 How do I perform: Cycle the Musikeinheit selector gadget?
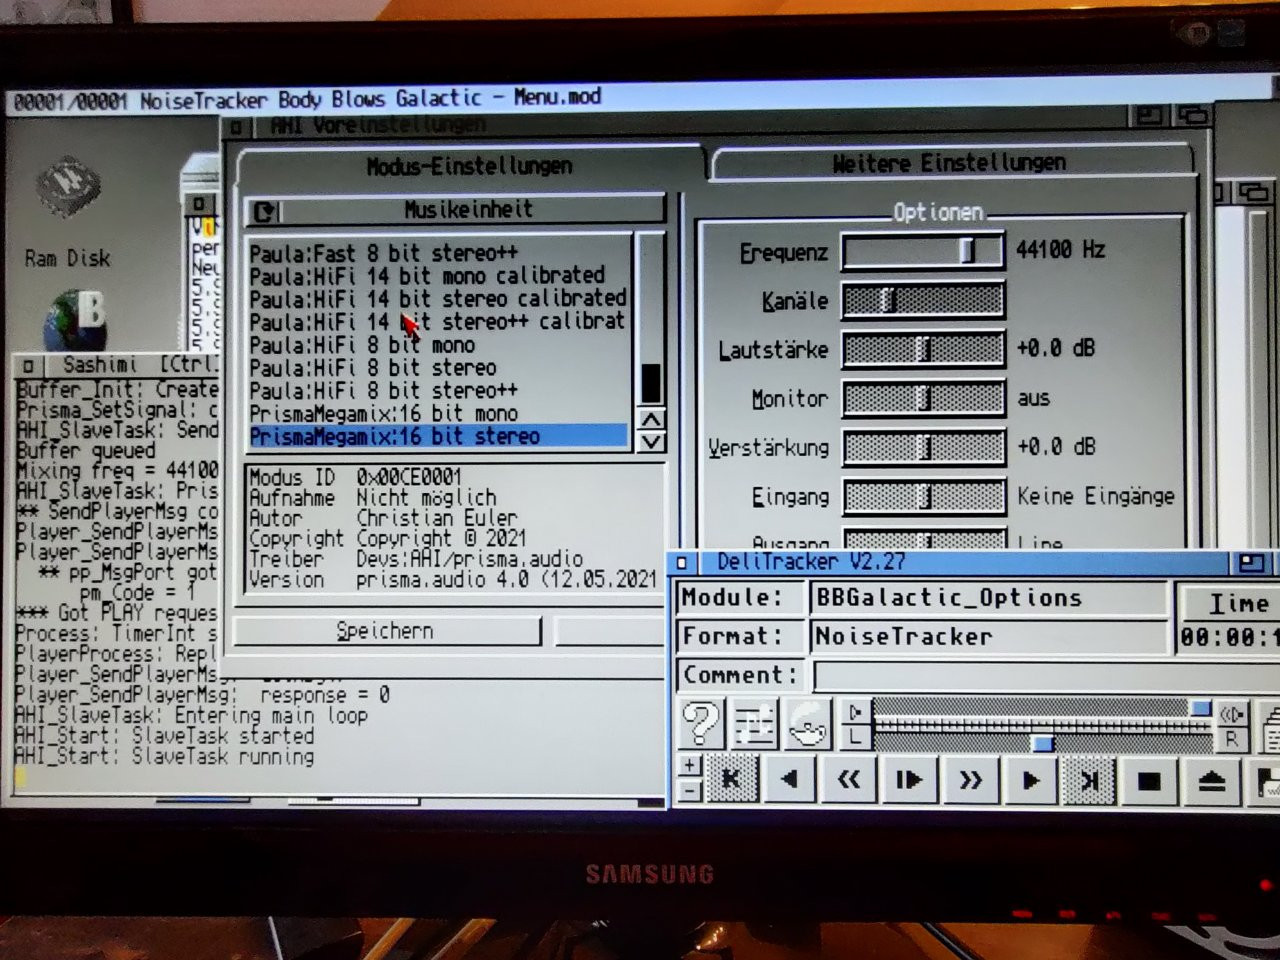coord(265,211)
